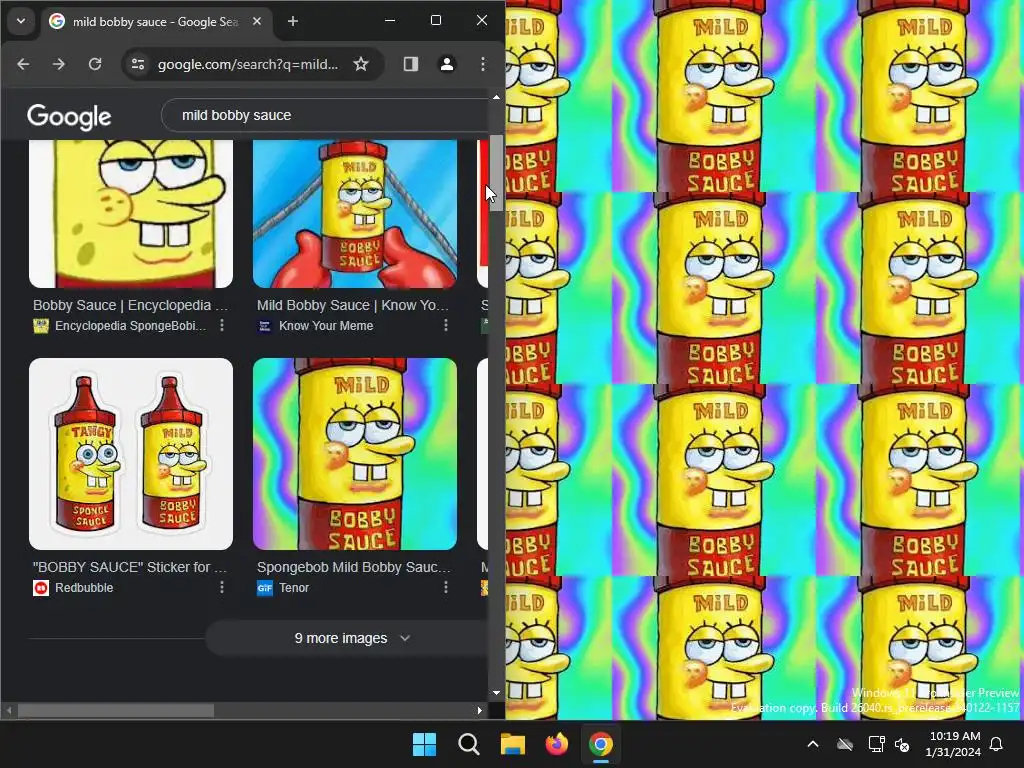Open options menu for Tenor result
Image resolution: width=1024 pixels, height=768 pixels.
pyautogui.click(x=446, y=587)
